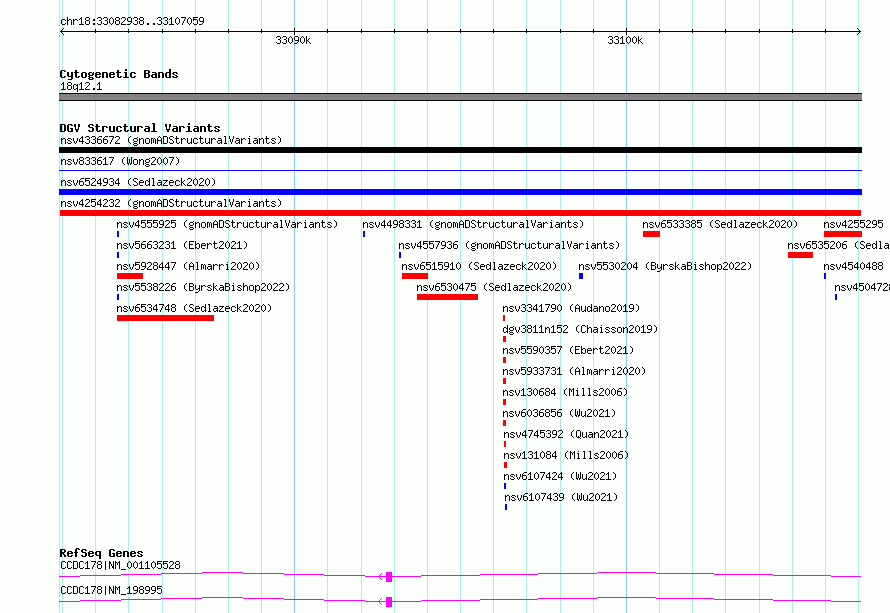Click the nsv6036856 (Wu2021) label

(560, 413)
